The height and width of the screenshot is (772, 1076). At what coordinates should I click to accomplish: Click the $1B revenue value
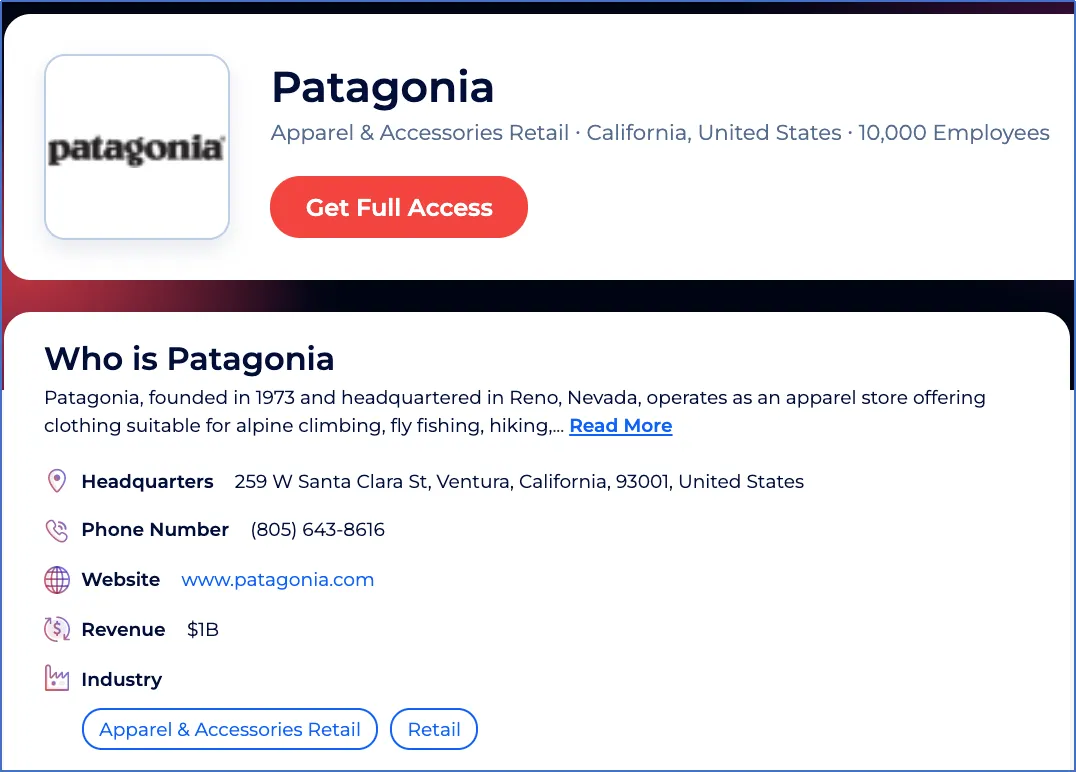pos(203,629)
